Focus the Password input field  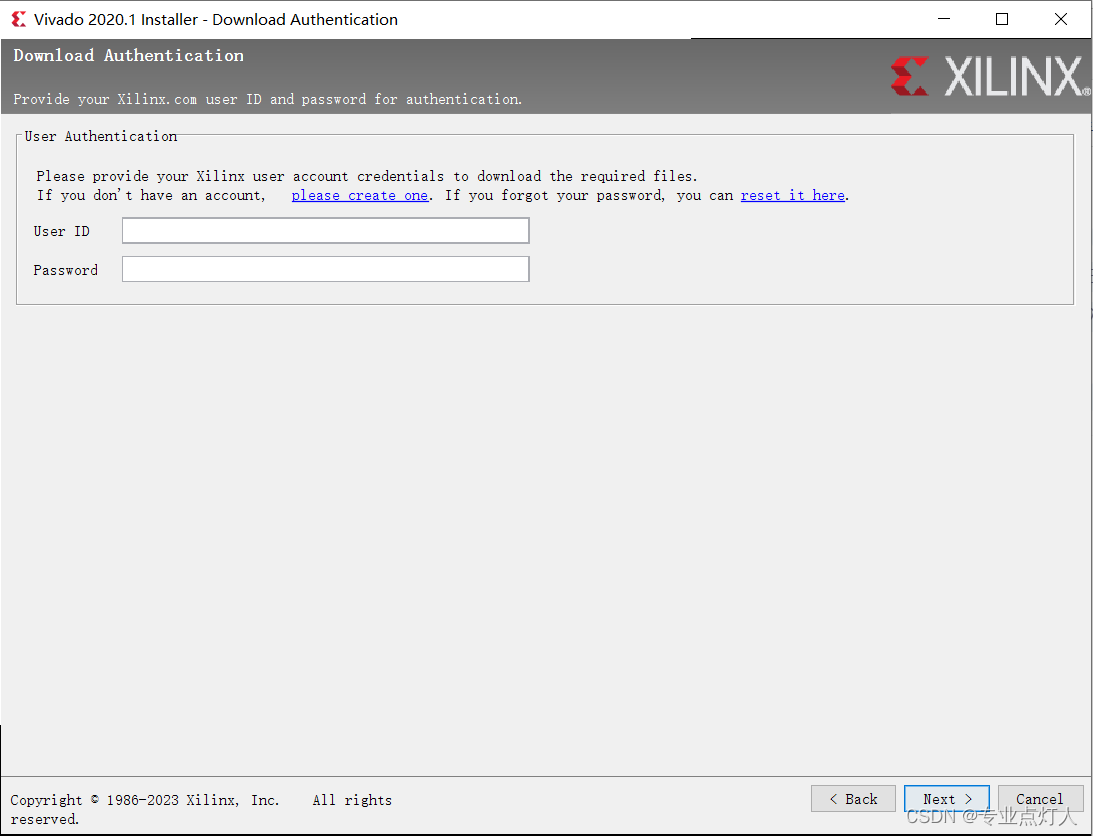click(x=326, y=269)
